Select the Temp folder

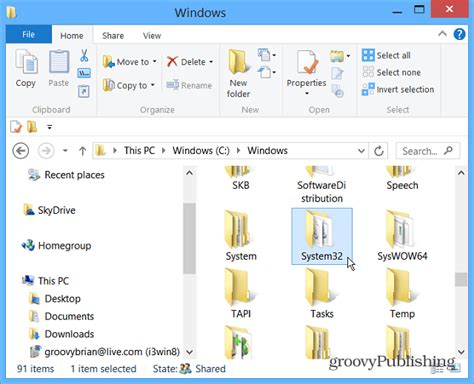point(402,294)
